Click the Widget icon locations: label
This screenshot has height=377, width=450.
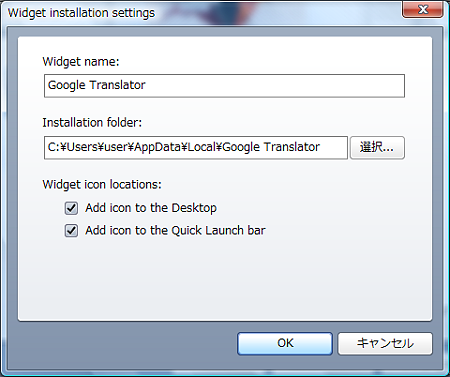click(102, 185)
